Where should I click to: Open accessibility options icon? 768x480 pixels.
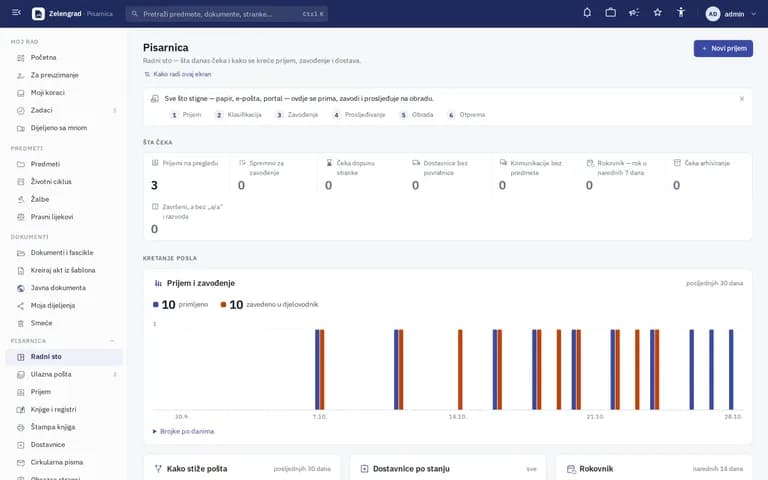(x=681, y=13)
